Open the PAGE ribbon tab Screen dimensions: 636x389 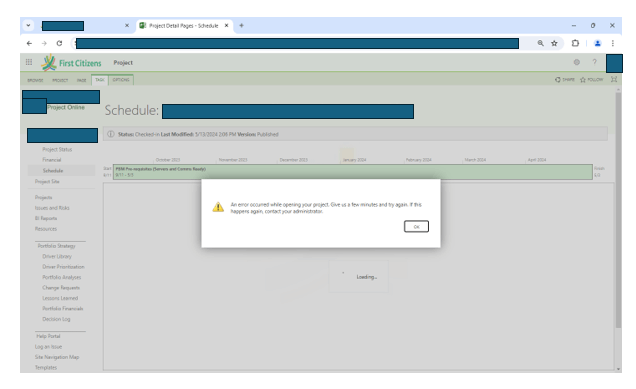tap(82, 80)
